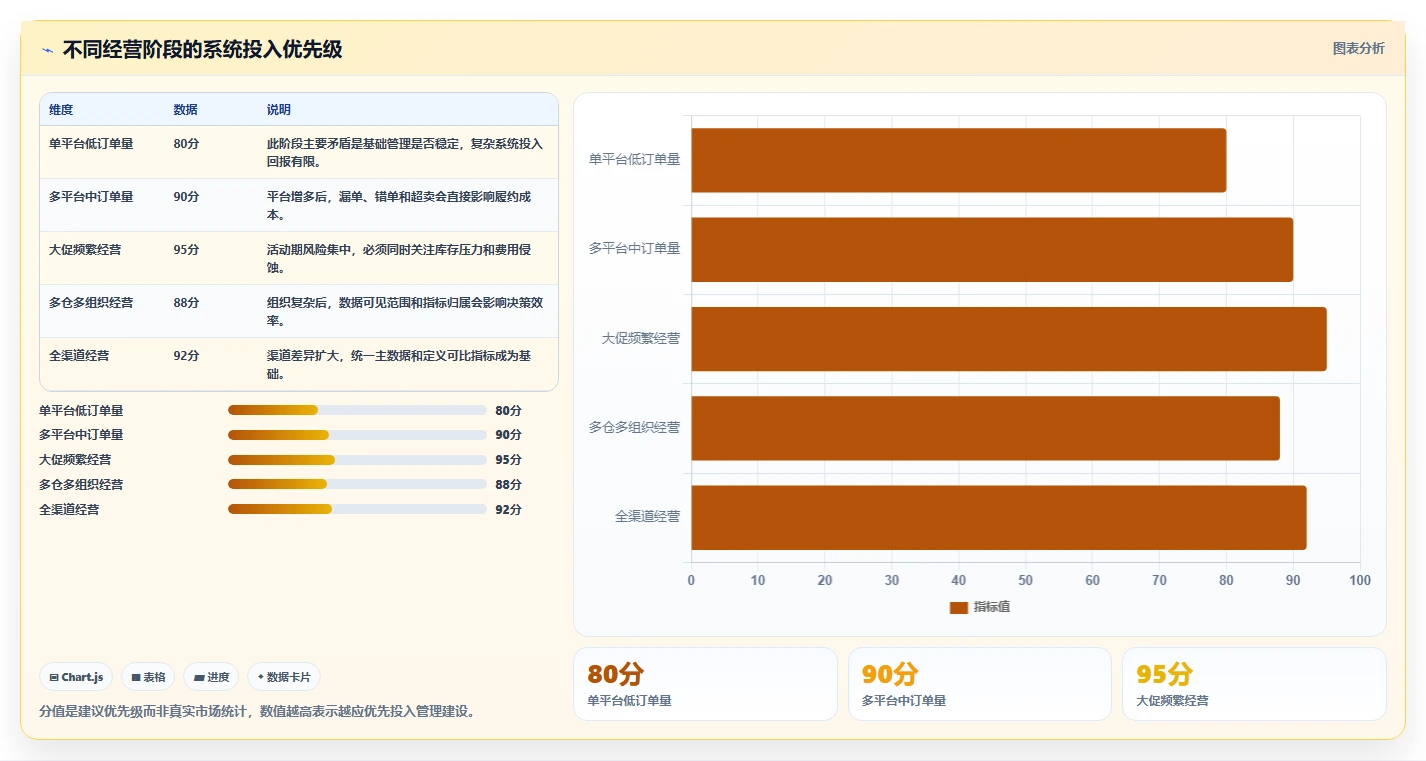1426x761 pixels.
Task: Click the 指标值 legend text
Action: (992, 607)
